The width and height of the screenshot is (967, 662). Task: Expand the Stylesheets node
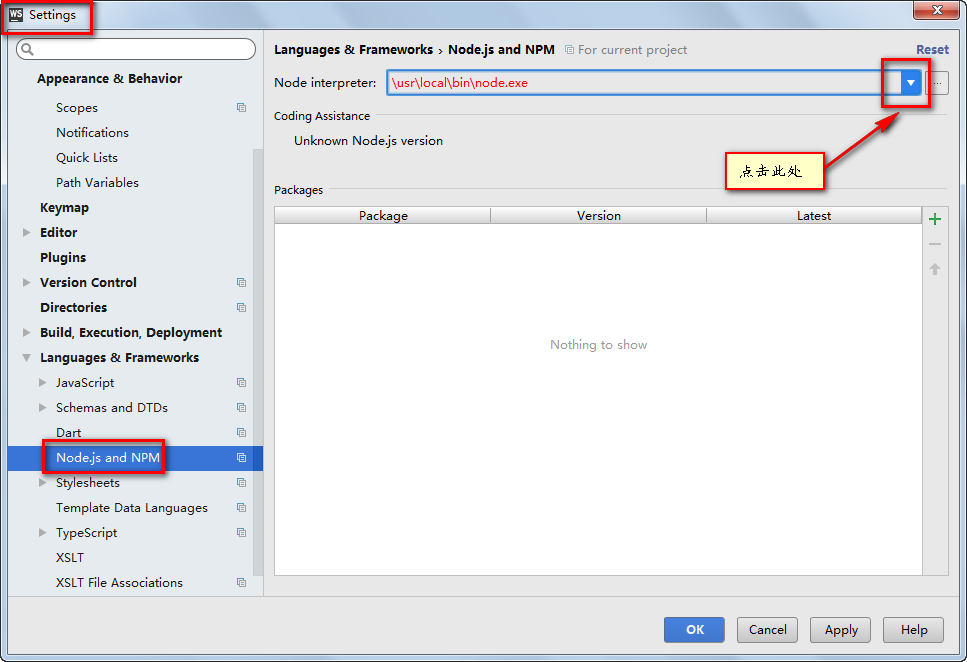click(43, 482)
